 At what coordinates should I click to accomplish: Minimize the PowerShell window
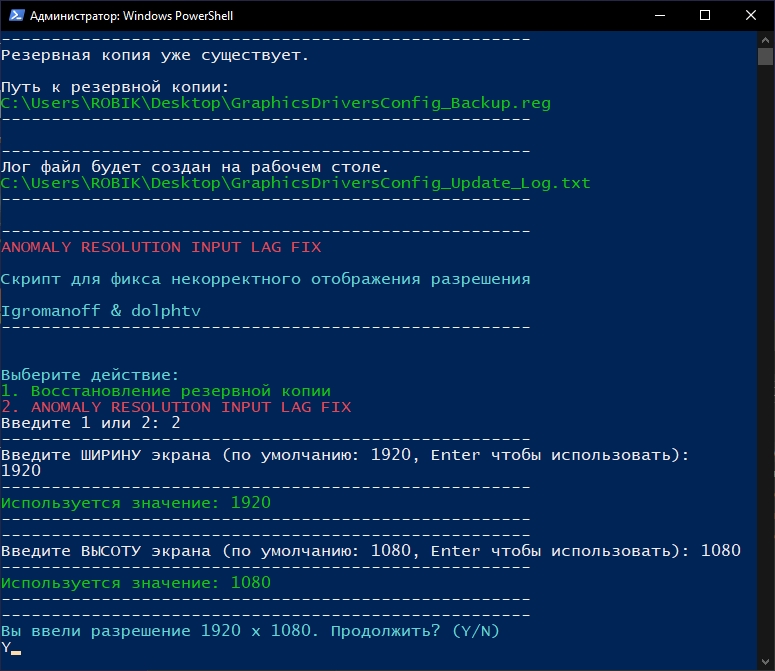(x=660, y=15)
